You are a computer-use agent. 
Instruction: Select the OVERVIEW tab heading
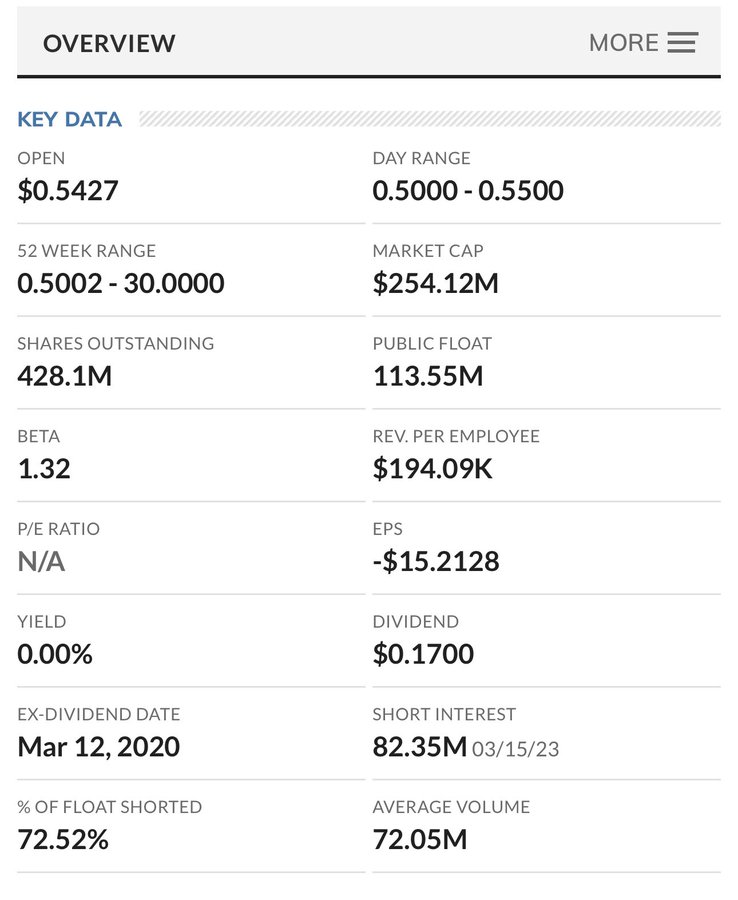coord(109,43)
